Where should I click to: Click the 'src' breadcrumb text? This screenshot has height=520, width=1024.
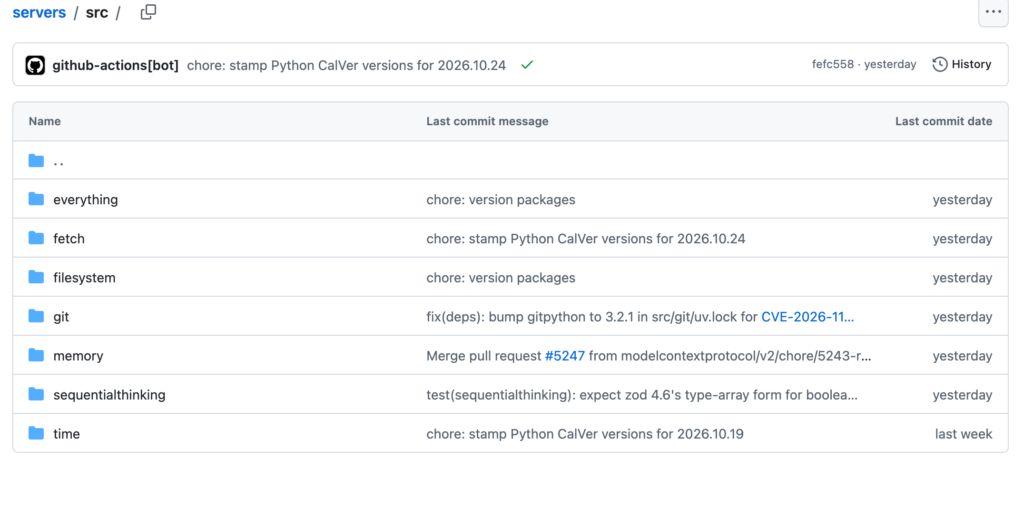click(97, 12)
